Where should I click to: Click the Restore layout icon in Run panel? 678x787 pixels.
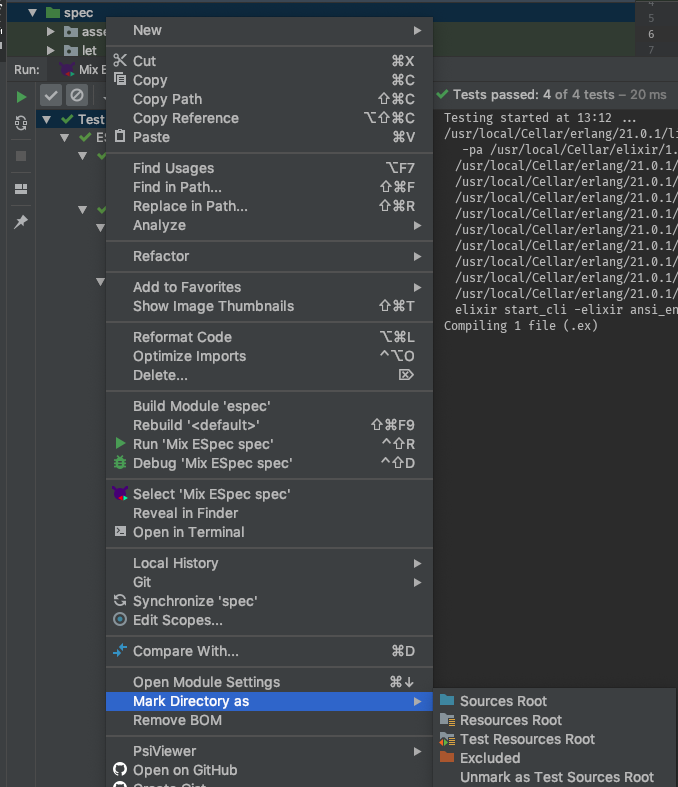click(x=21, y=189)
